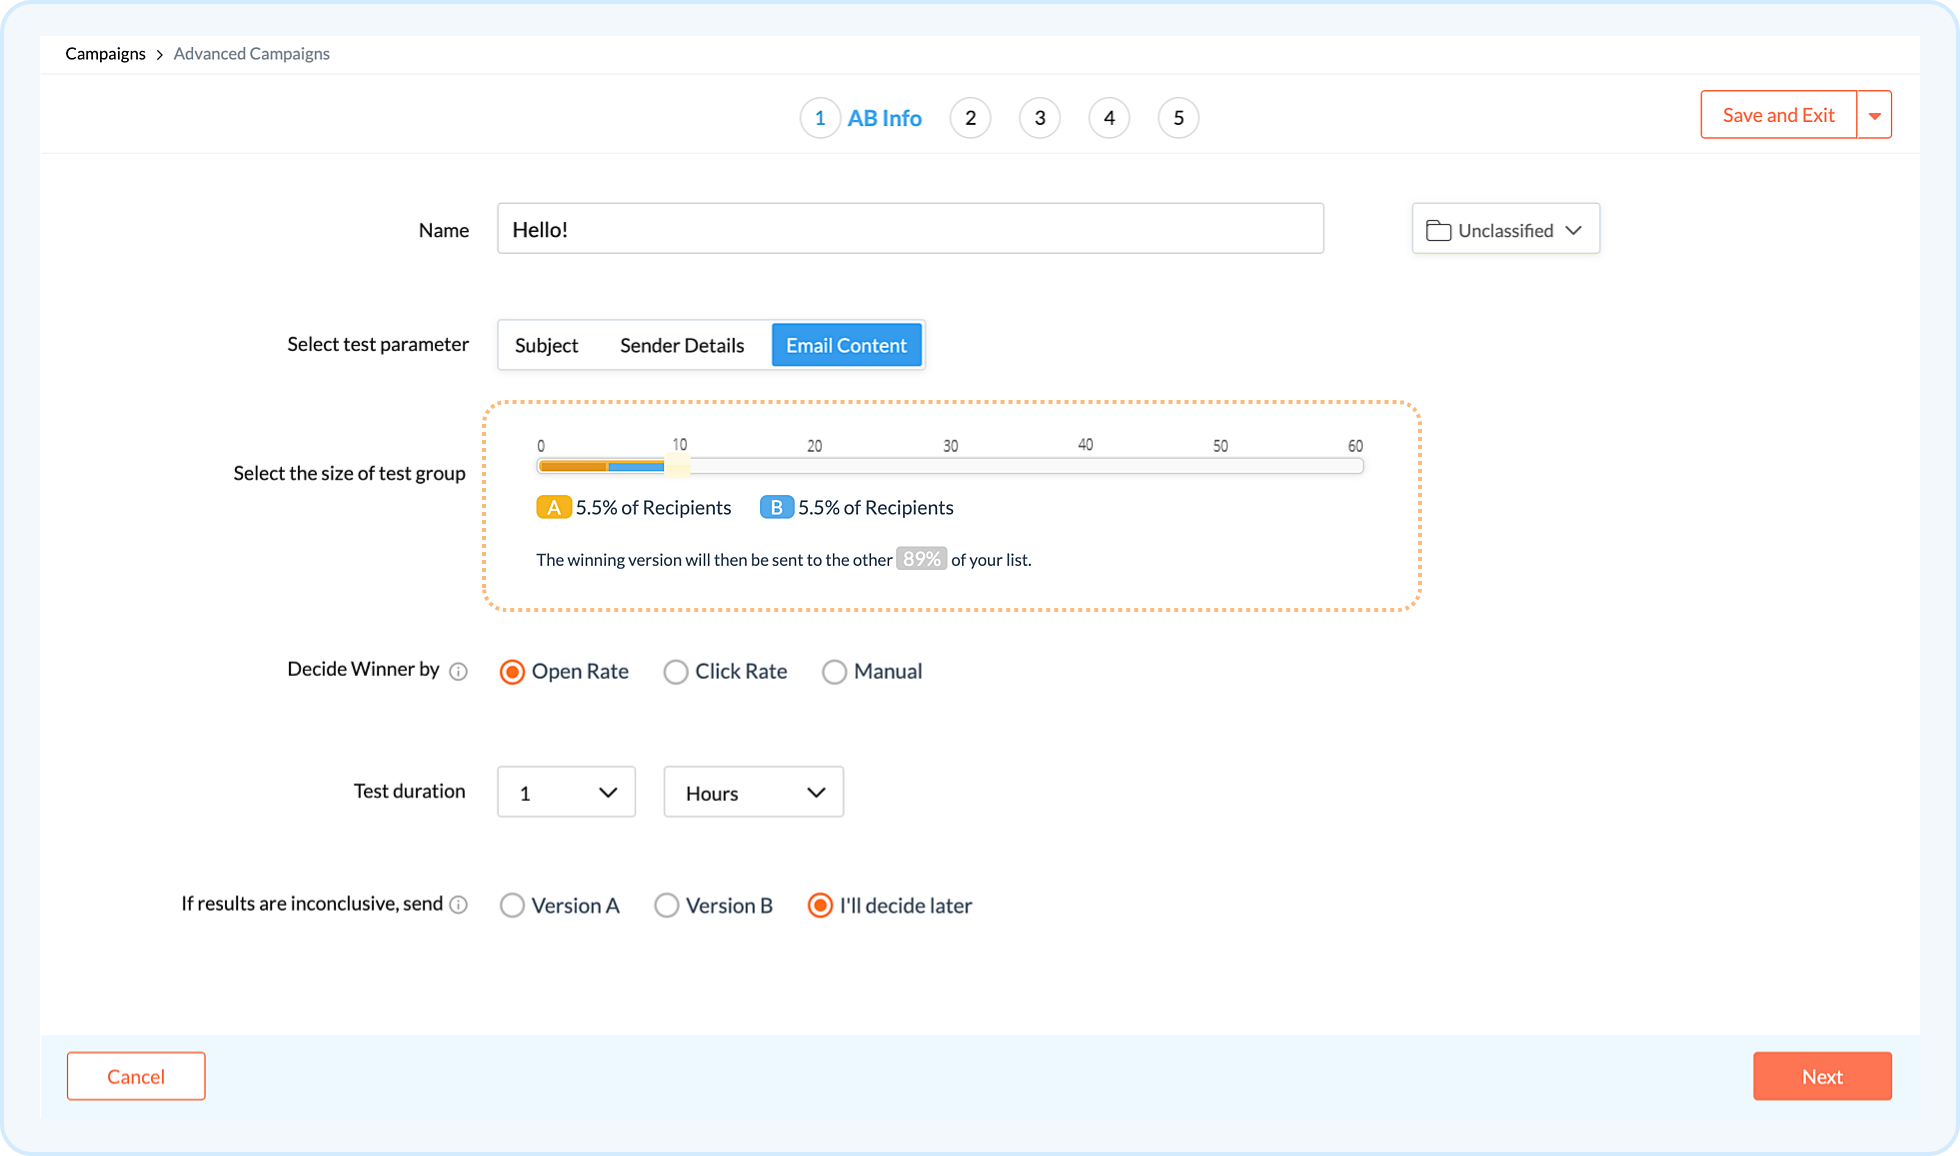This screenshot has height=1156, width=1960.
Task: Select Click Rate radio option
Action: 676,672
